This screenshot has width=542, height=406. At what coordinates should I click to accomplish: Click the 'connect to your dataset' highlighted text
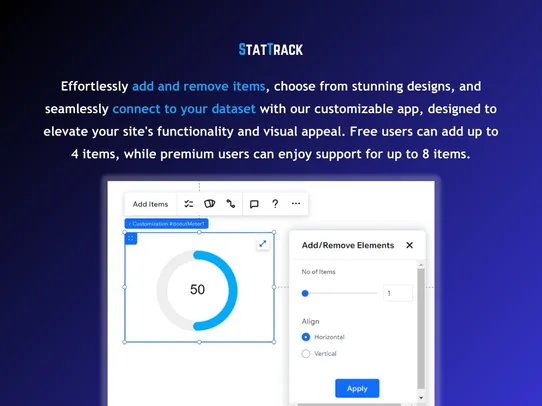tap(184, 109)
